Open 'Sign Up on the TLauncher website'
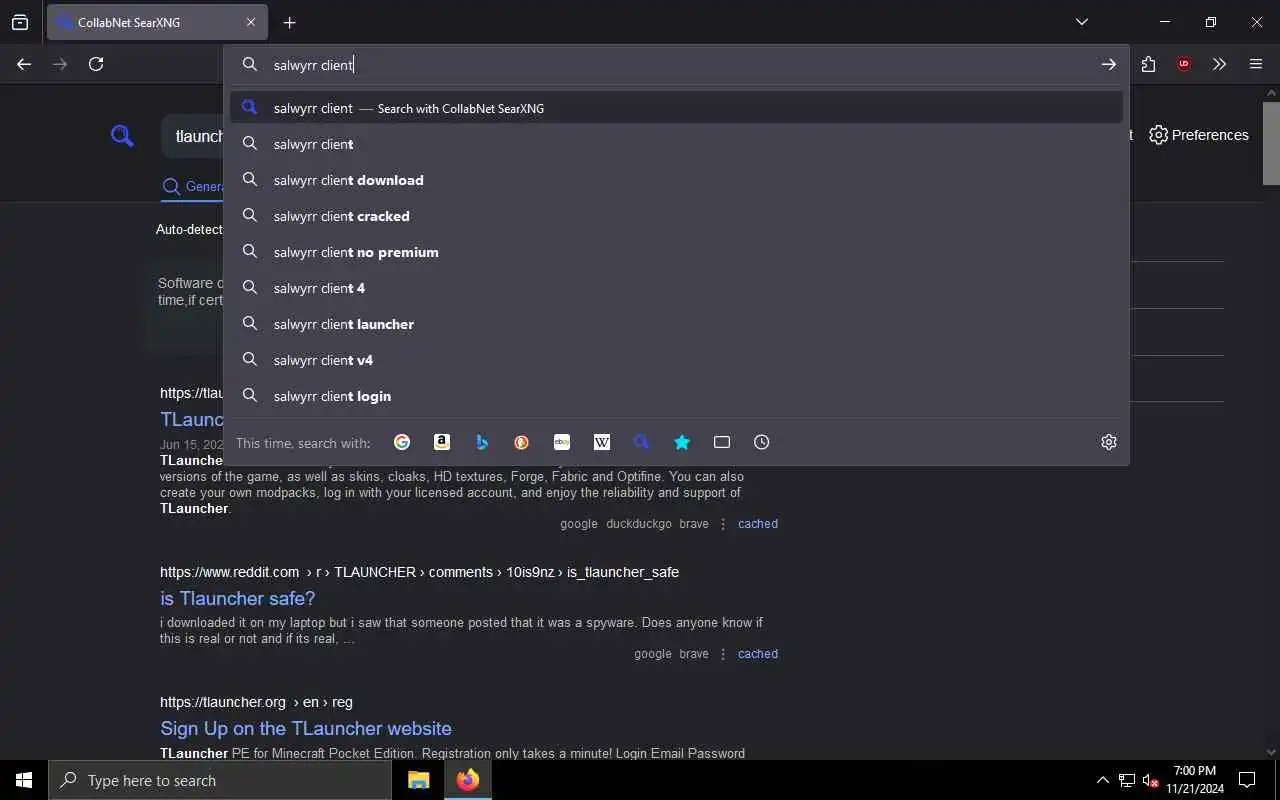The height and width of the screenshot is (800, 1280). 306,728
